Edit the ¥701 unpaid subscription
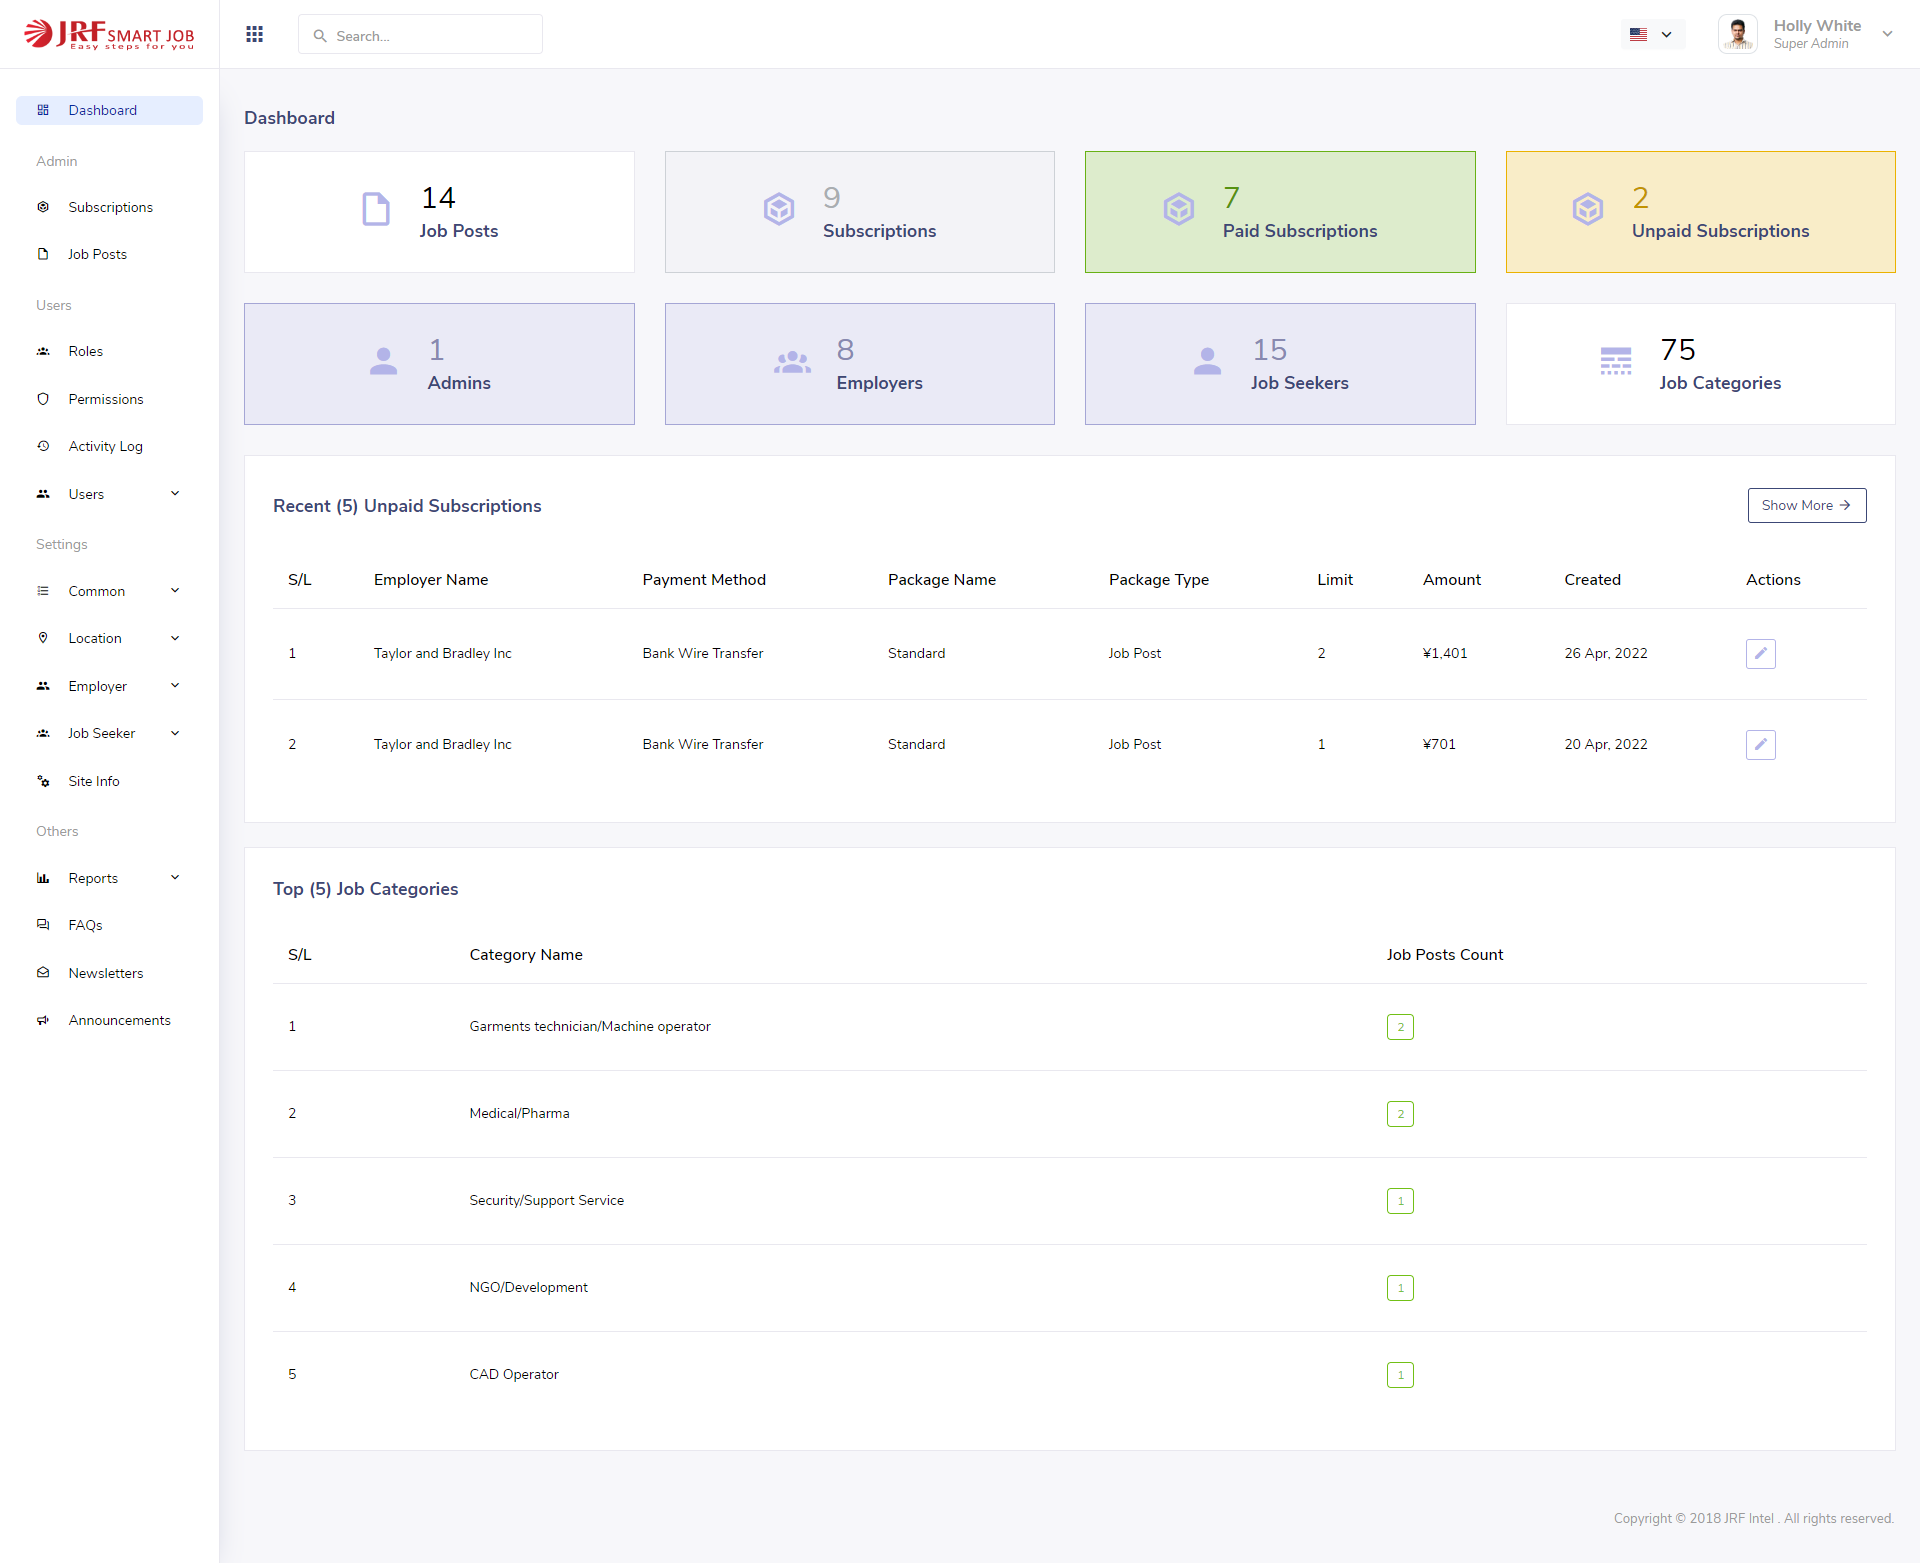1920x1563 pixels. coord(1760,745)
